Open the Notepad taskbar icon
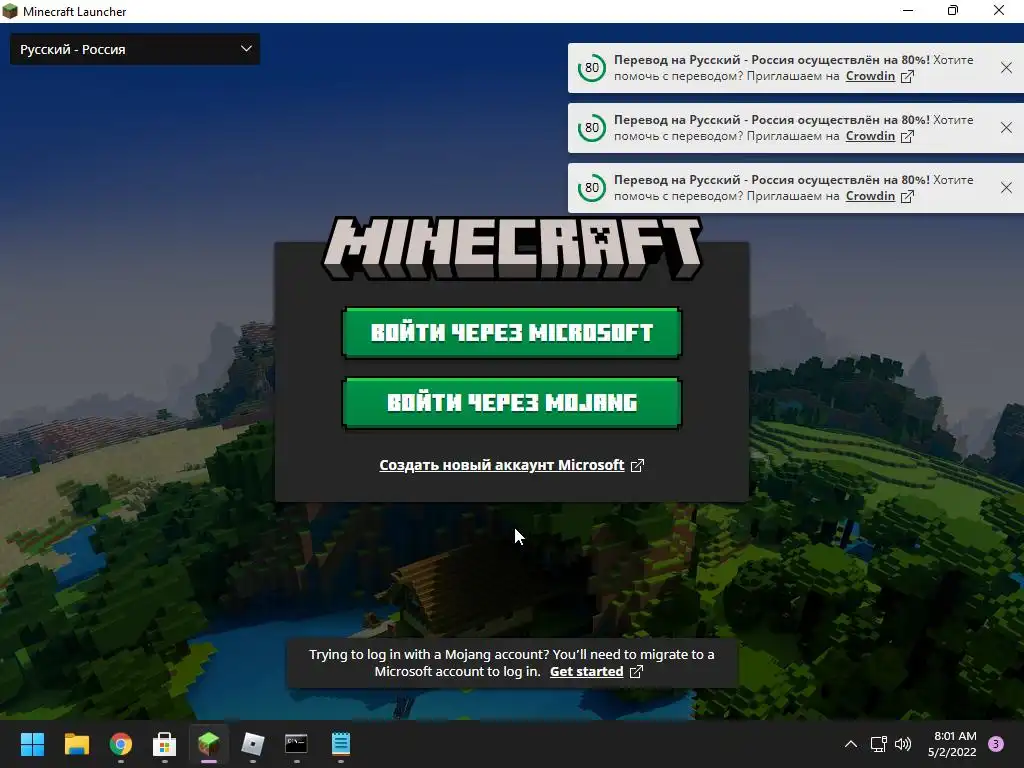This screenshot has width=1024, height=768. pyautogui.click(x=341, y=744)
